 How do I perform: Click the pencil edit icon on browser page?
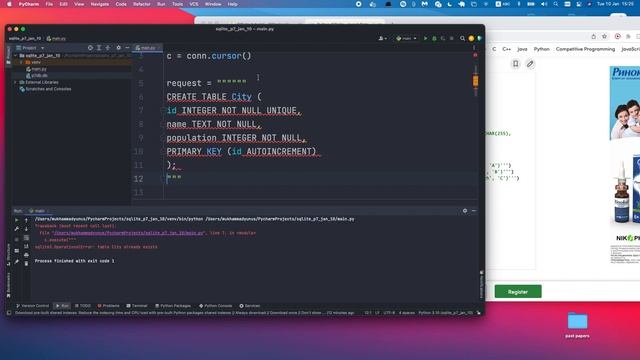point(530,64)
